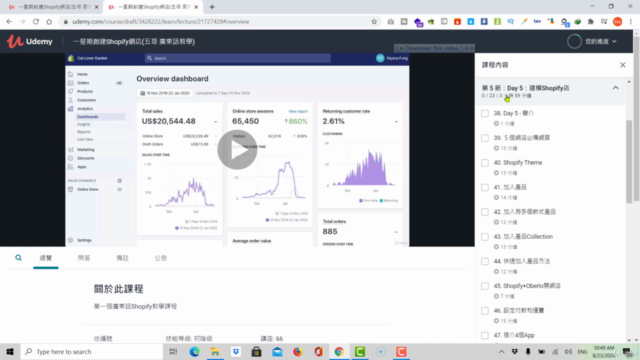This screenshot has width=640, height=360.
Task: Click the ENG language indicator
Action: (582, 351)
